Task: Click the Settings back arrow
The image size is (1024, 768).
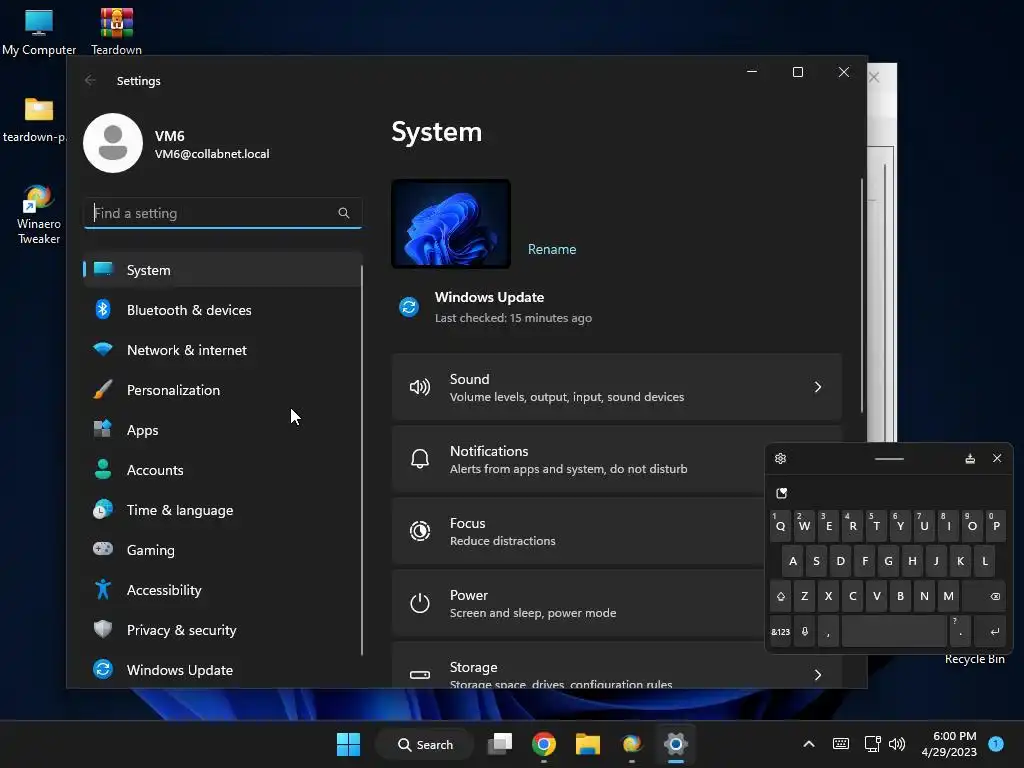Action: point(90,80)
